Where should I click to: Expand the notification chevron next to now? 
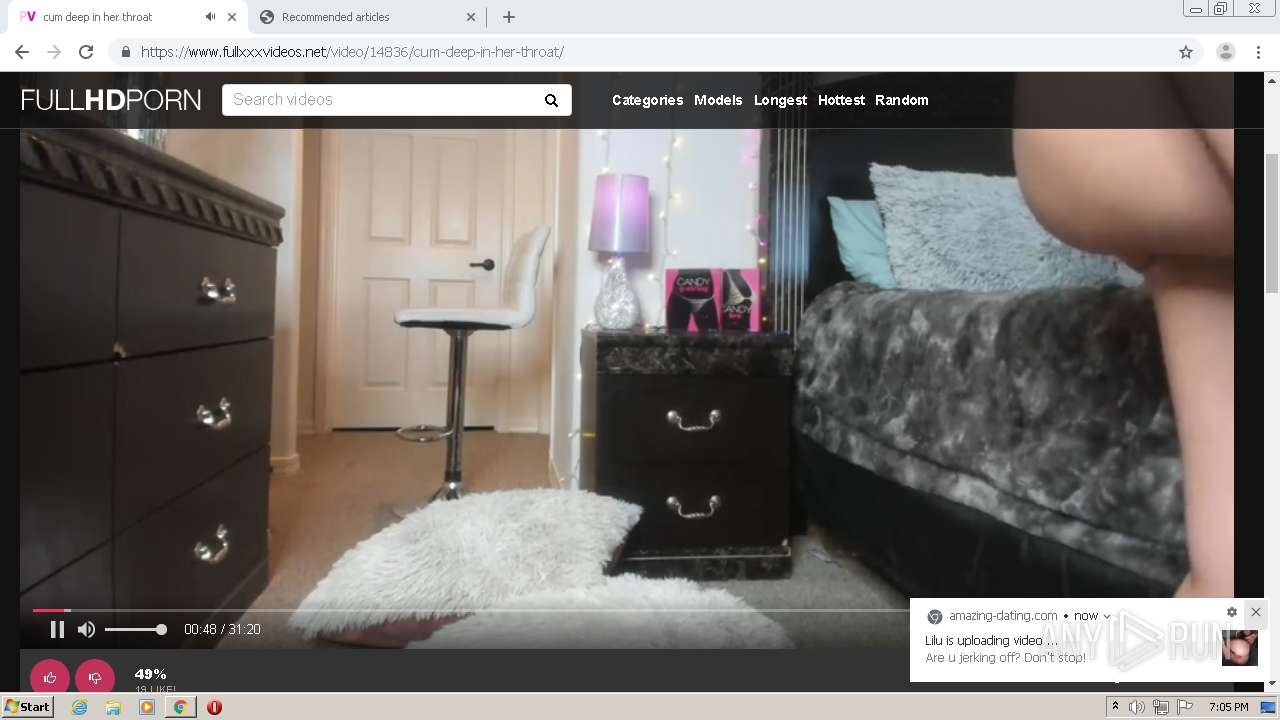[1106, 616]
